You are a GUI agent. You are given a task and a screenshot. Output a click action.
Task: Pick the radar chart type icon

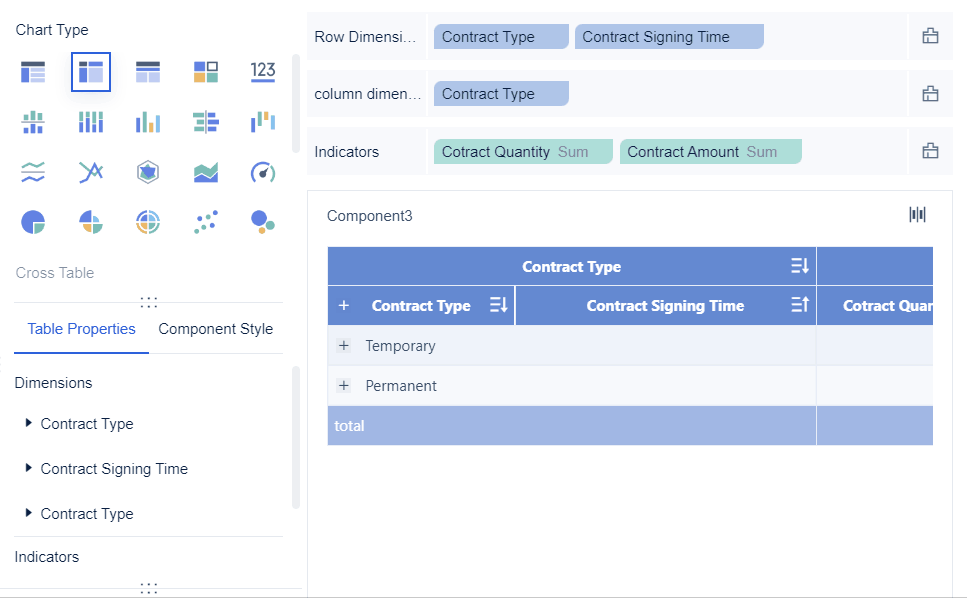[148, 172]
